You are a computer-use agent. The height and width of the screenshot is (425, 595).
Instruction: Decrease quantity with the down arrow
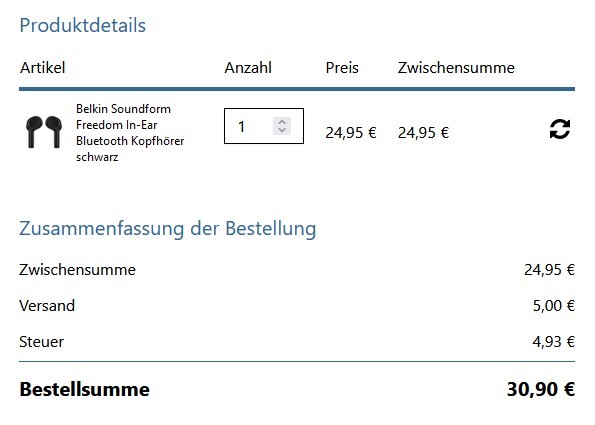point(282,130)
